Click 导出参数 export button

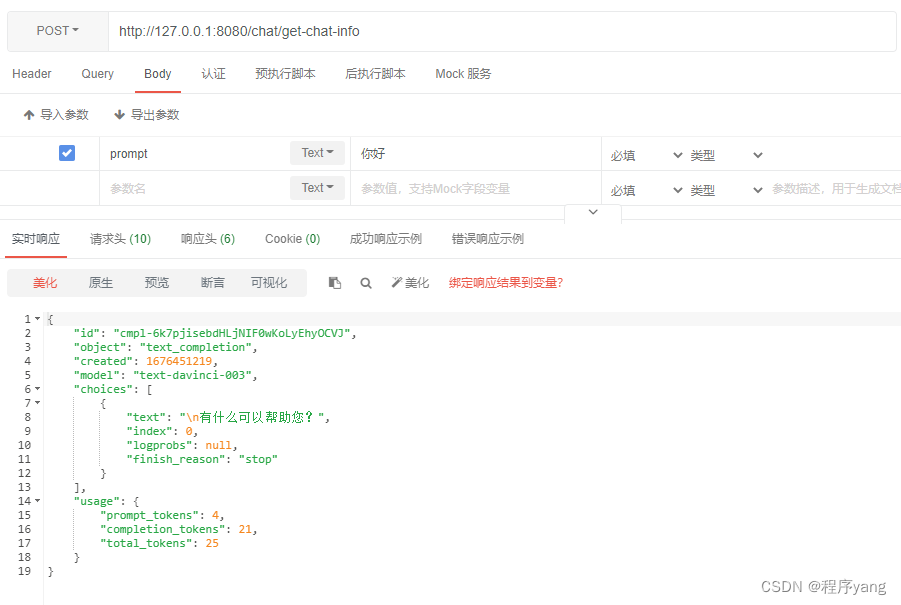[147, 114]
